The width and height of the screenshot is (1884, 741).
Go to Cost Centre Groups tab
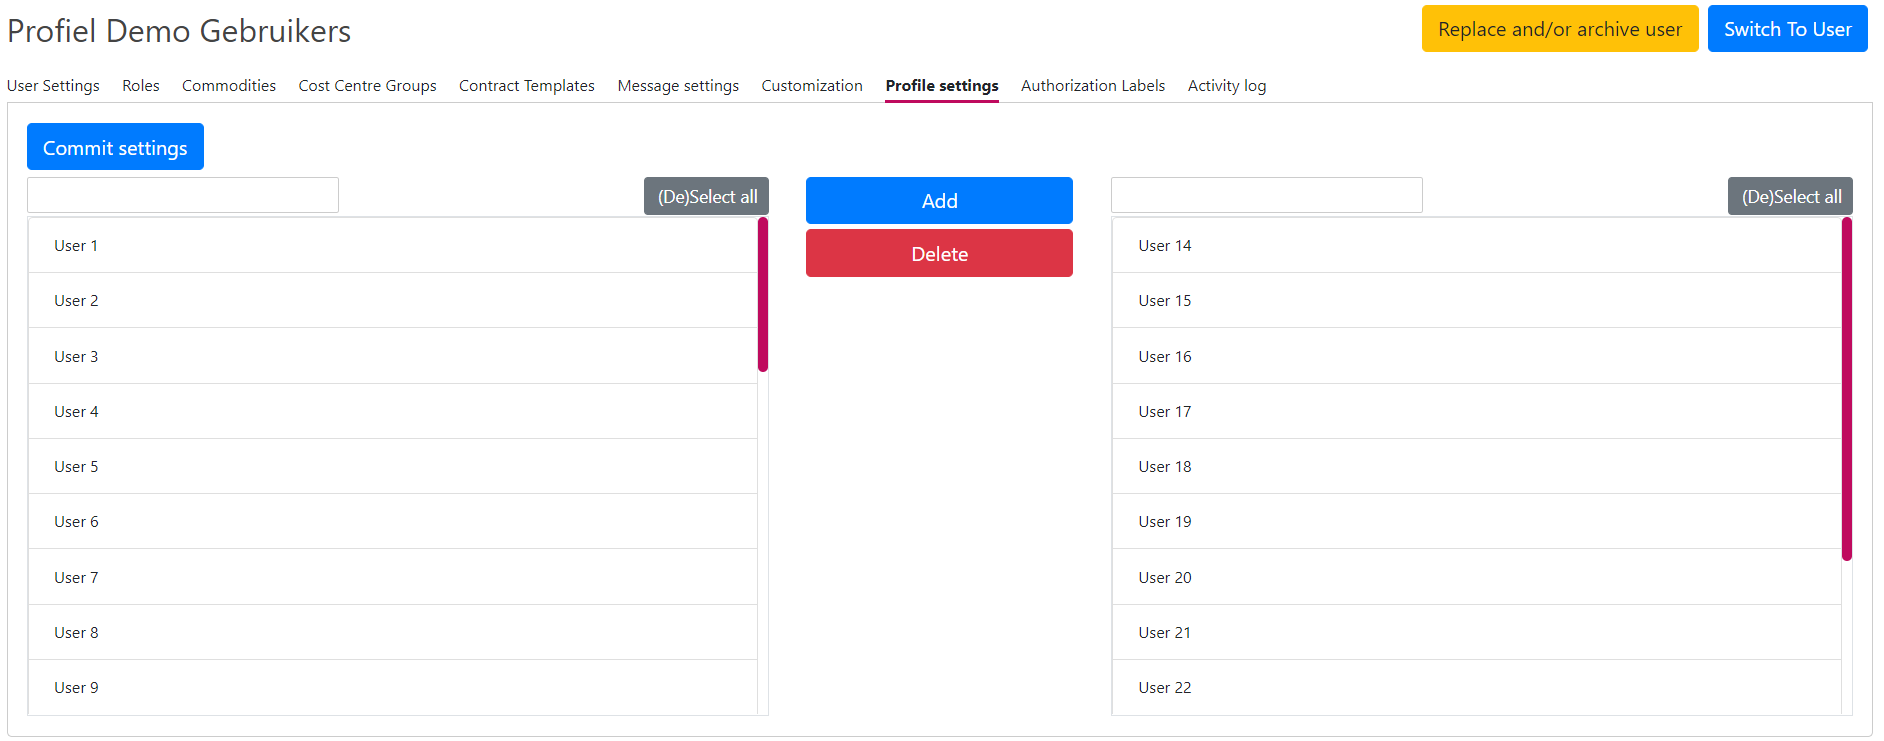367,86
